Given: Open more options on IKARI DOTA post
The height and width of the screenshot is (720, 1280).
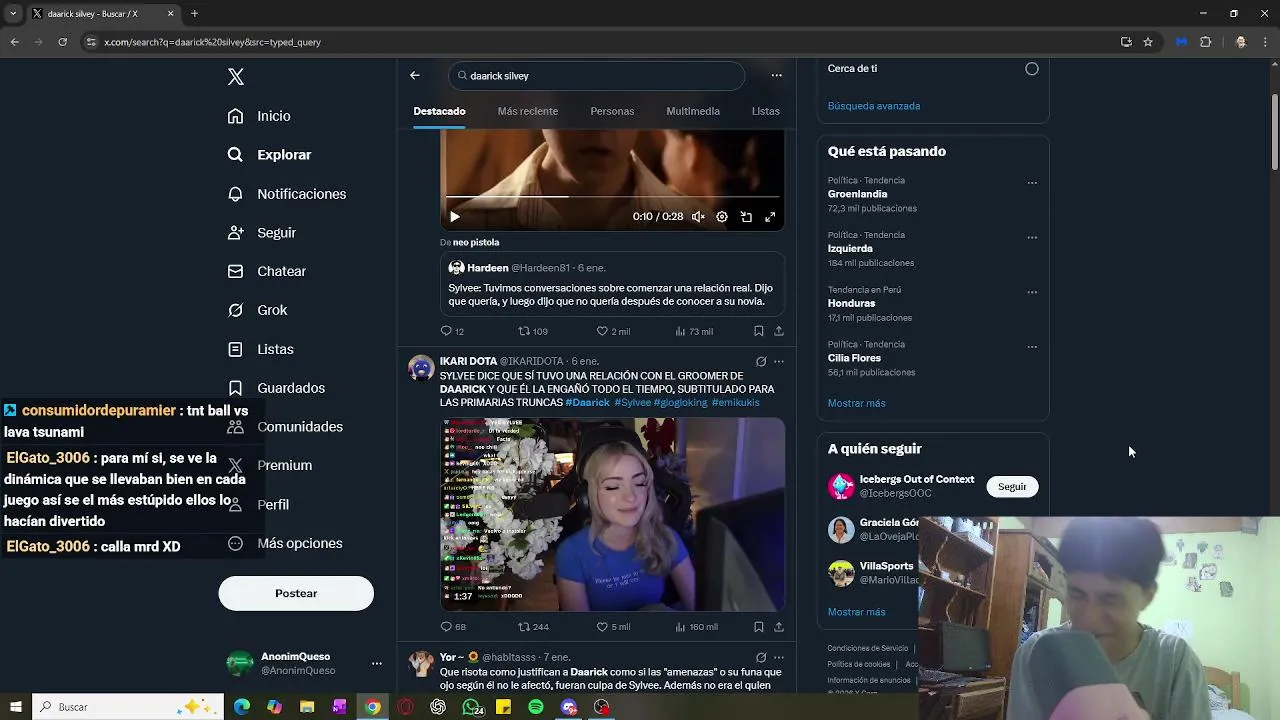Looking at the screenshot, I should click(x=779, y=362).
